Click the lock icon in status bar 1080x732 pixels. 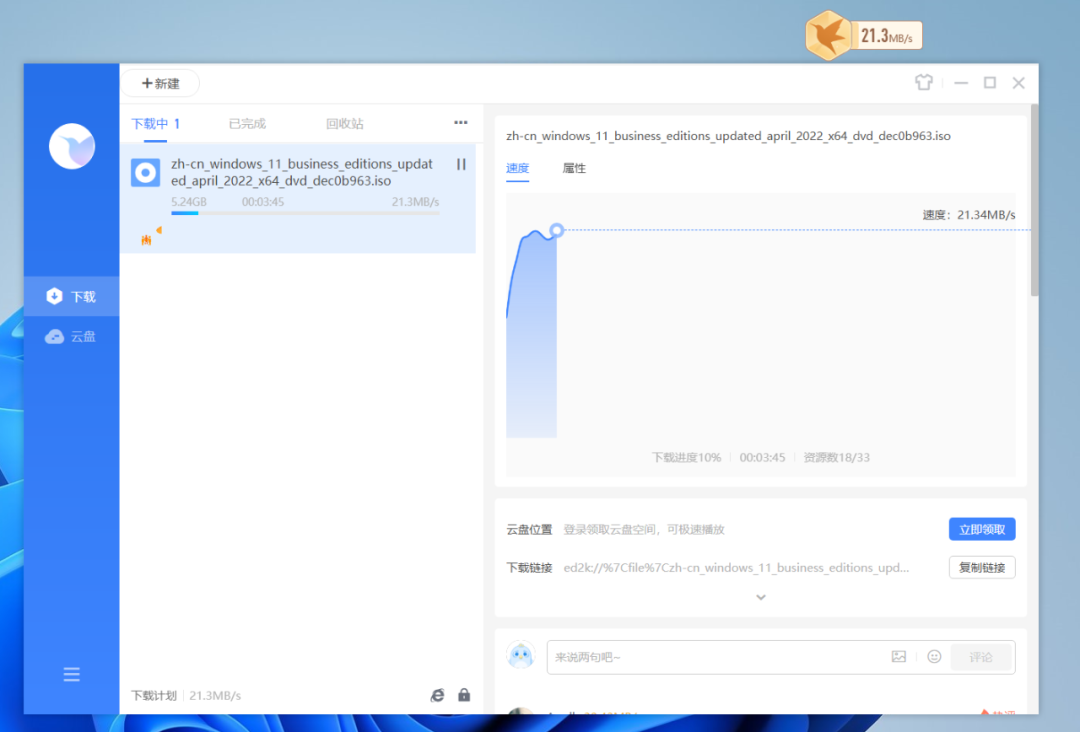coord(464,695)
